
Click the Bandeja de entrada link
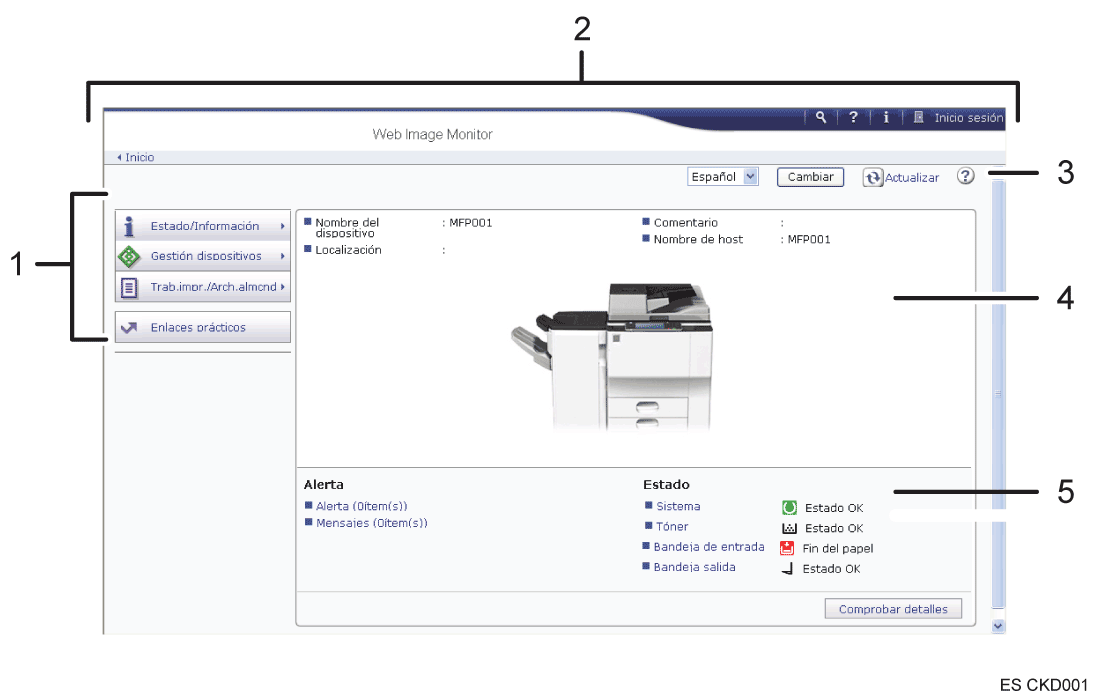point(708,547)
